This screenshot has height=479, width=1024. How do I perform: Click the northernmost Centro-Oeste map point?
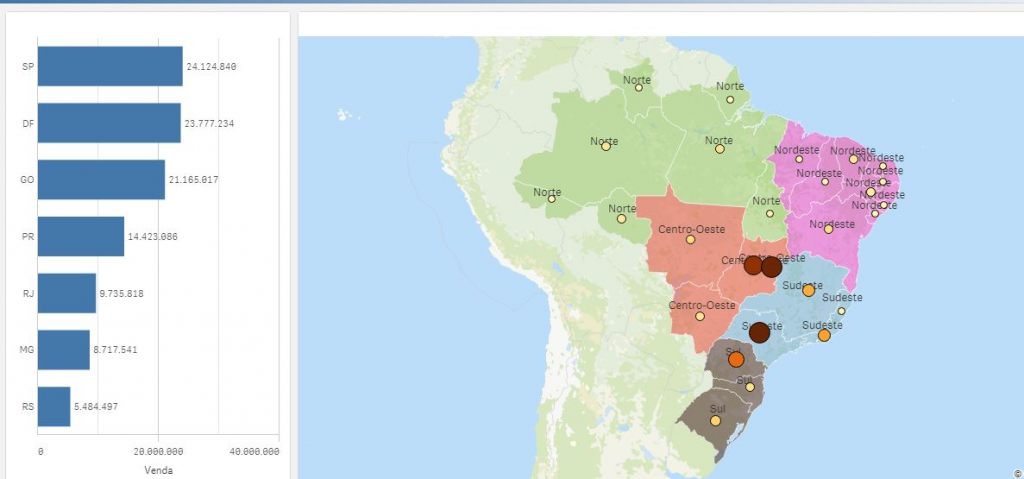690,240
